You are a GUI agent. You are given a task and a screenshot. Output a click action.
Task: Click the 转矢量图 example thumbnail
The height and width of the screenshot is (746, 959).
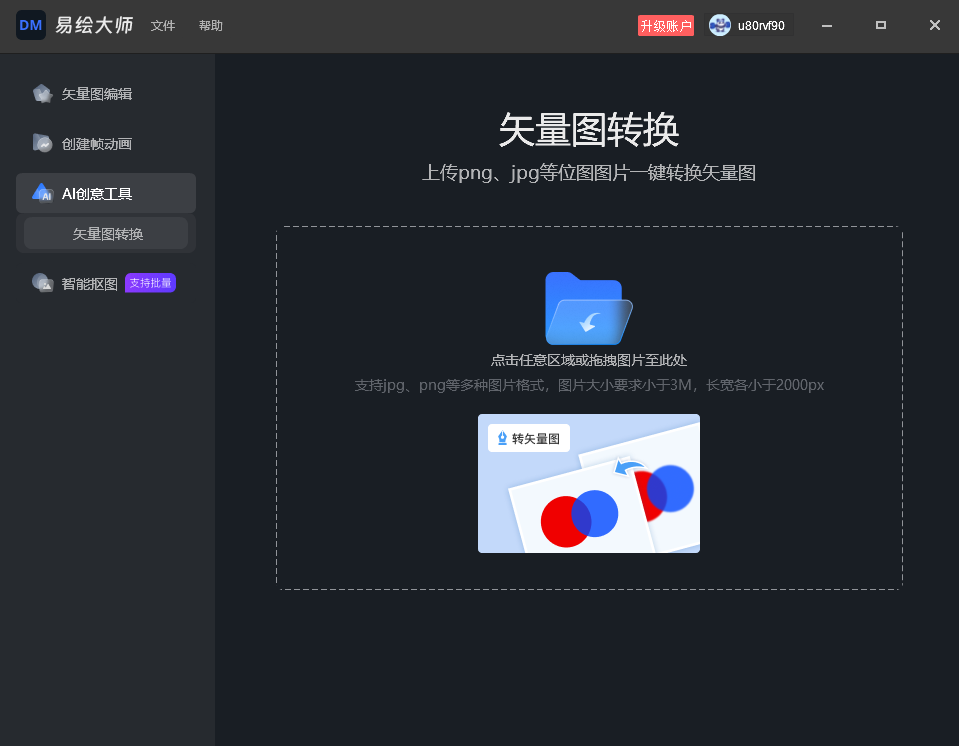[588, 483]
